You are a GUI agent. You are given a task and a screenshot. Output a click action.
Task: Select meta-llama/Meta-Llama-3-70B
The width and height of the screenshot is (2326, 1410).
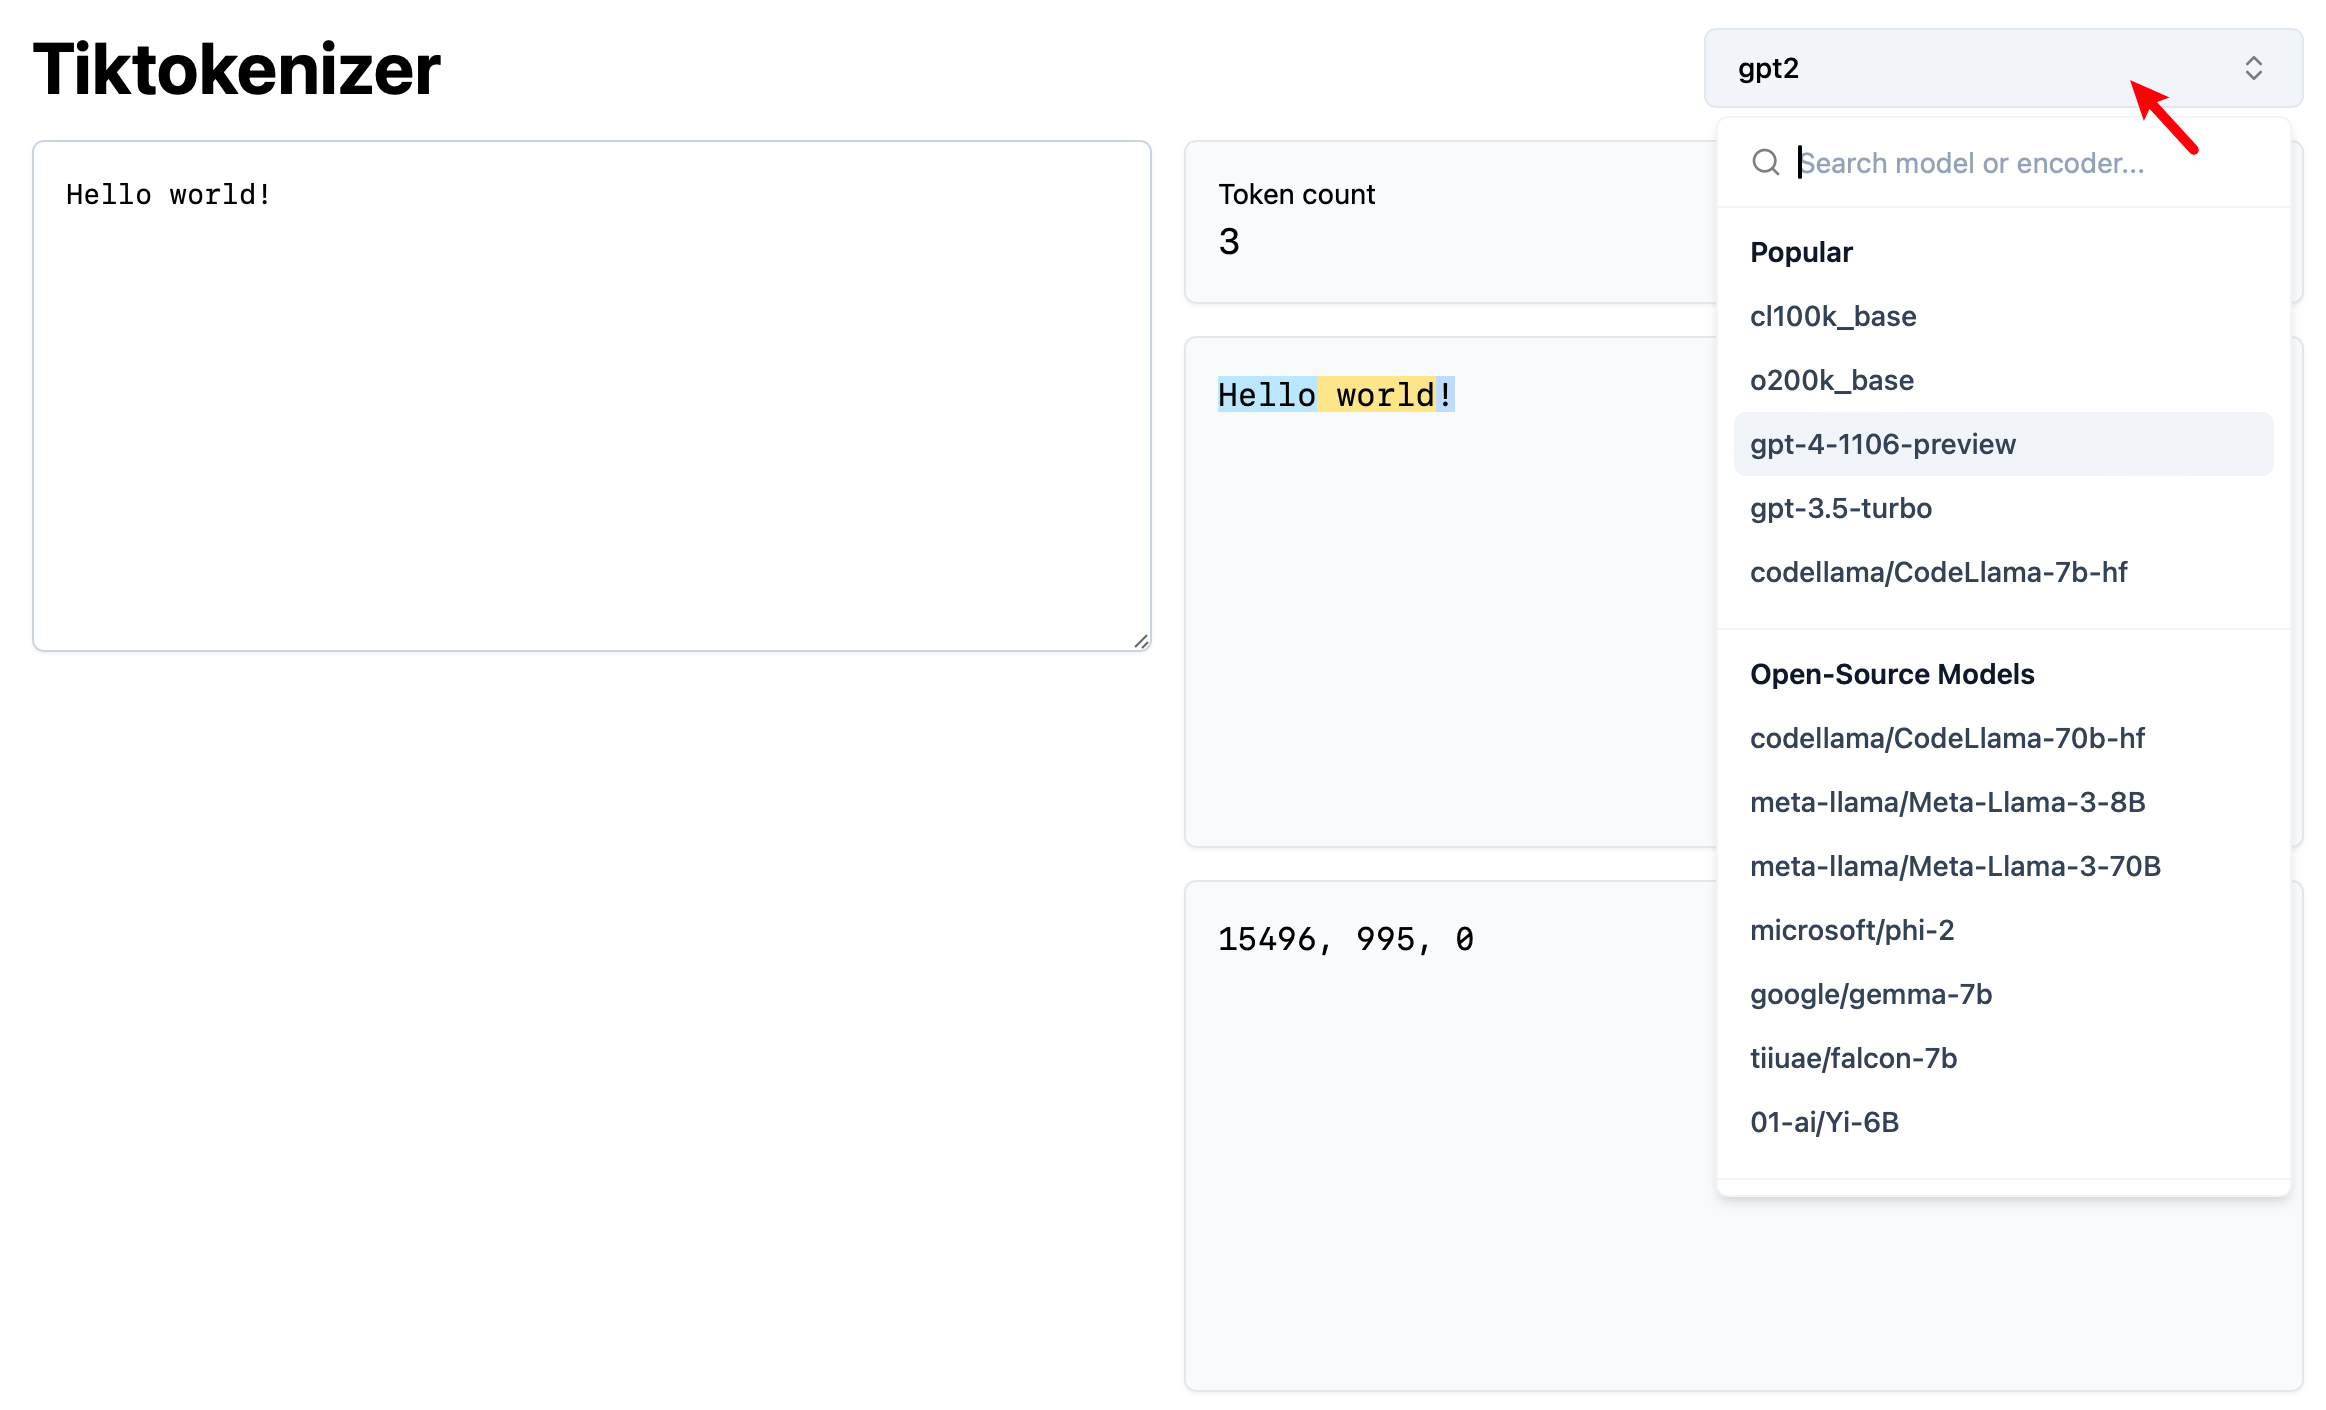click(x=1955, y=866)
